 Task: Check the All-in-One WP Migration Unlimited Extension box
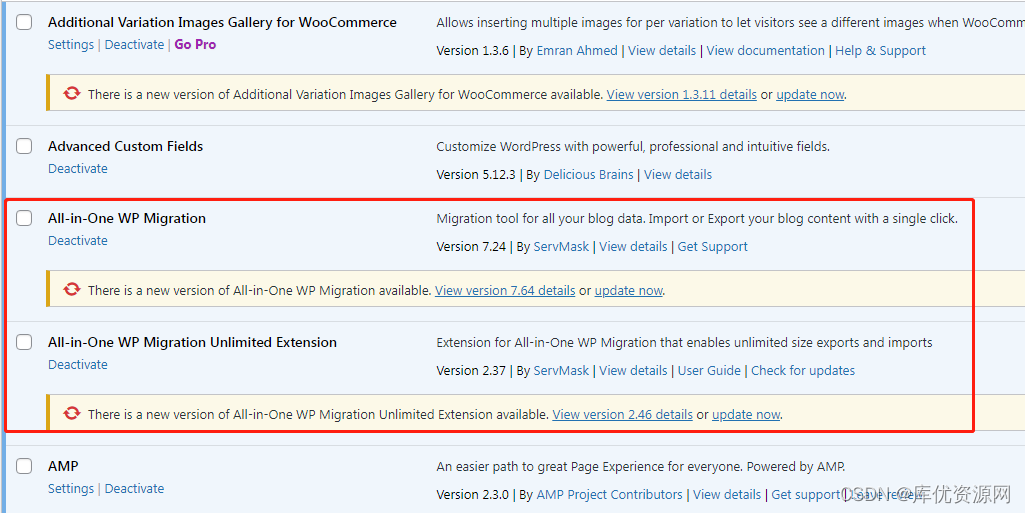coord(24,342)
